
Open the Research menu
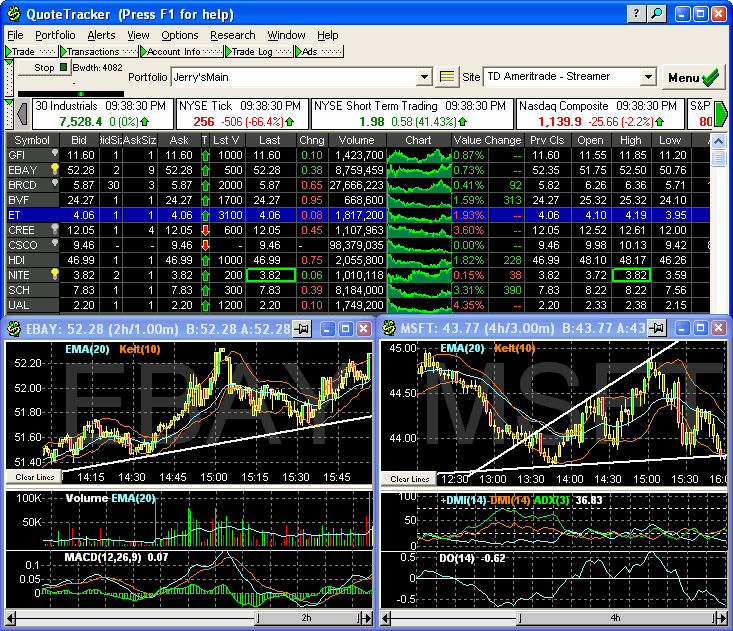coord(232,35)
